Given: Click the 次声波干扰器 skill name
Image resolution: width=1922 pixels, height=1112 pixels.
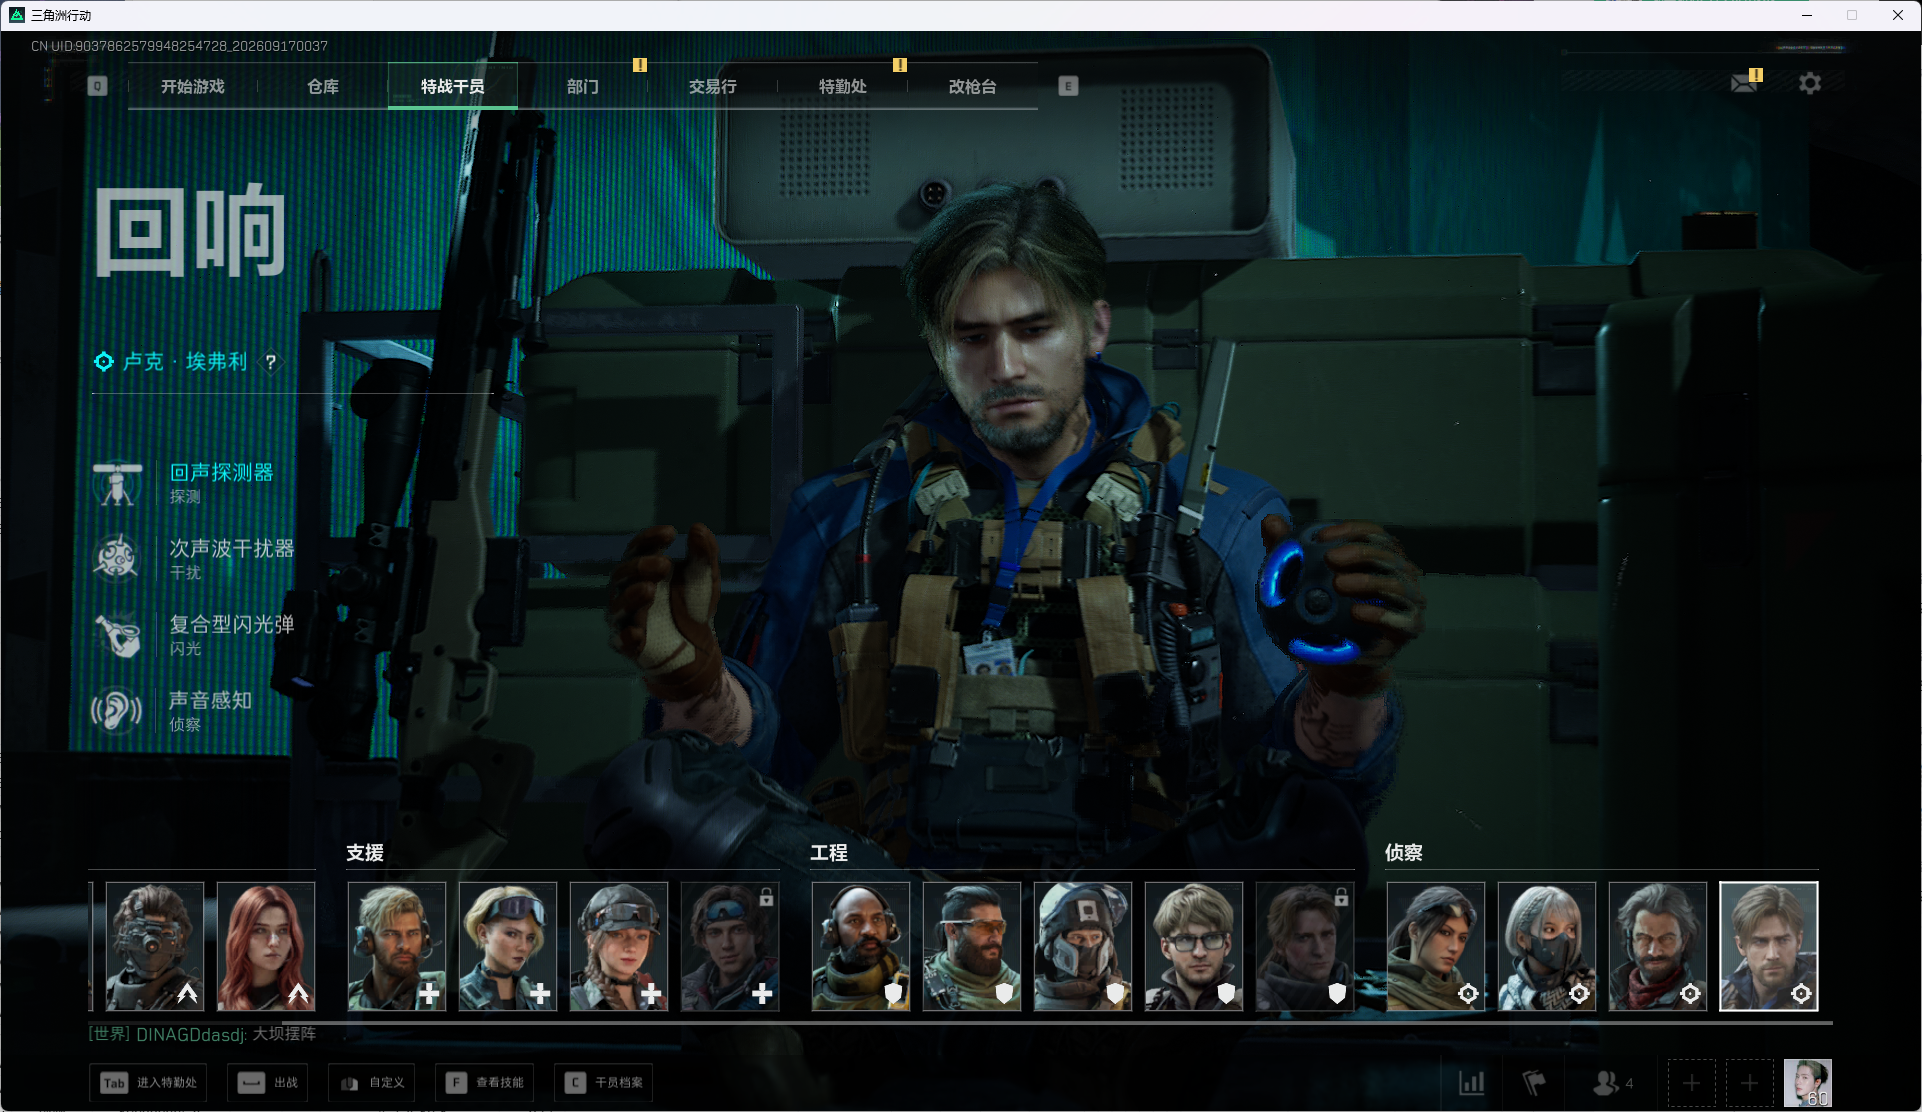Looking at the screenshot, I should 232,548.
